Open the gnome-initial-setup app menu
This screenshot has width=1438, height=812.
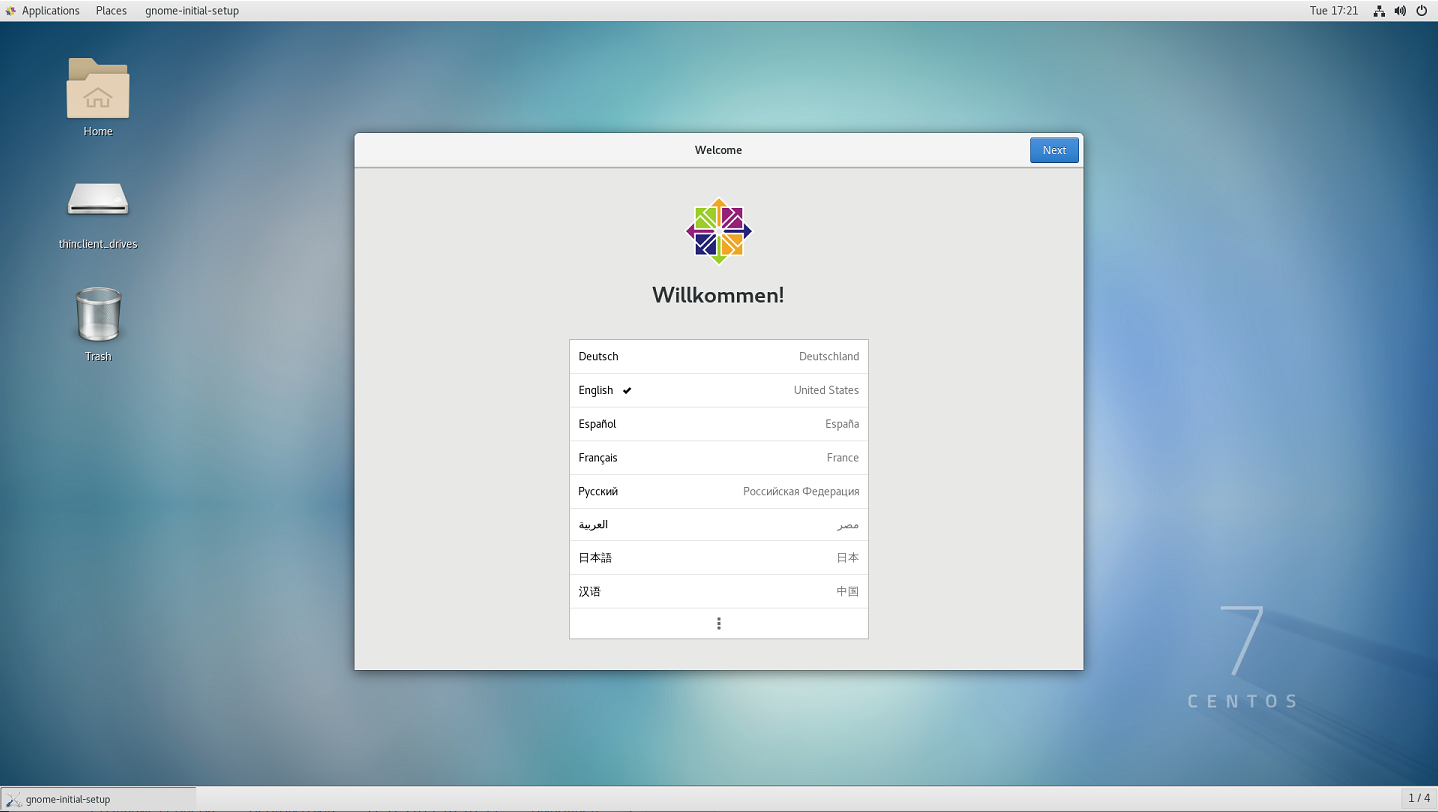[x=191, y=11]
